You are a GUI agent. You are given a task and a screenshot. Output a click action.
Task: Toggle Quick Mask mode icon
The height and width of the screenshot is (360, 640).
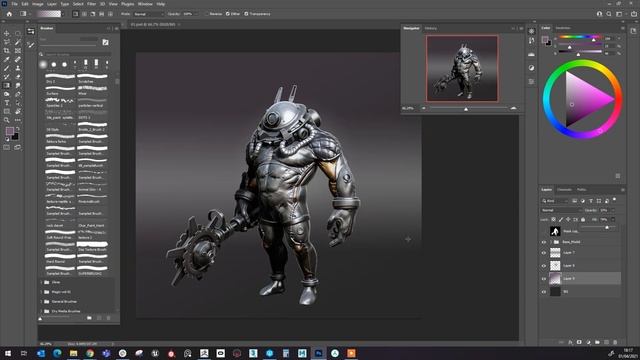click(7, 147)
